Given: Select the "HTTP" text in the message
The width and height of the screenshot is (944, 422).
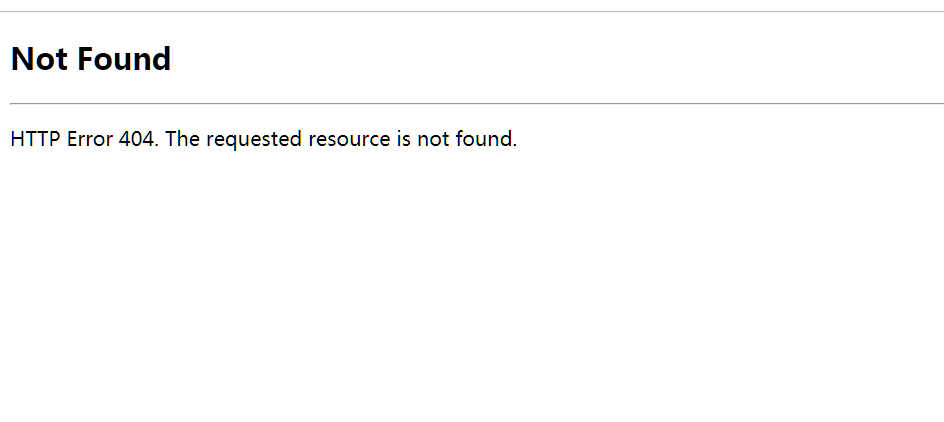Looking at the screenshot, I should click(x=36, y=139).
